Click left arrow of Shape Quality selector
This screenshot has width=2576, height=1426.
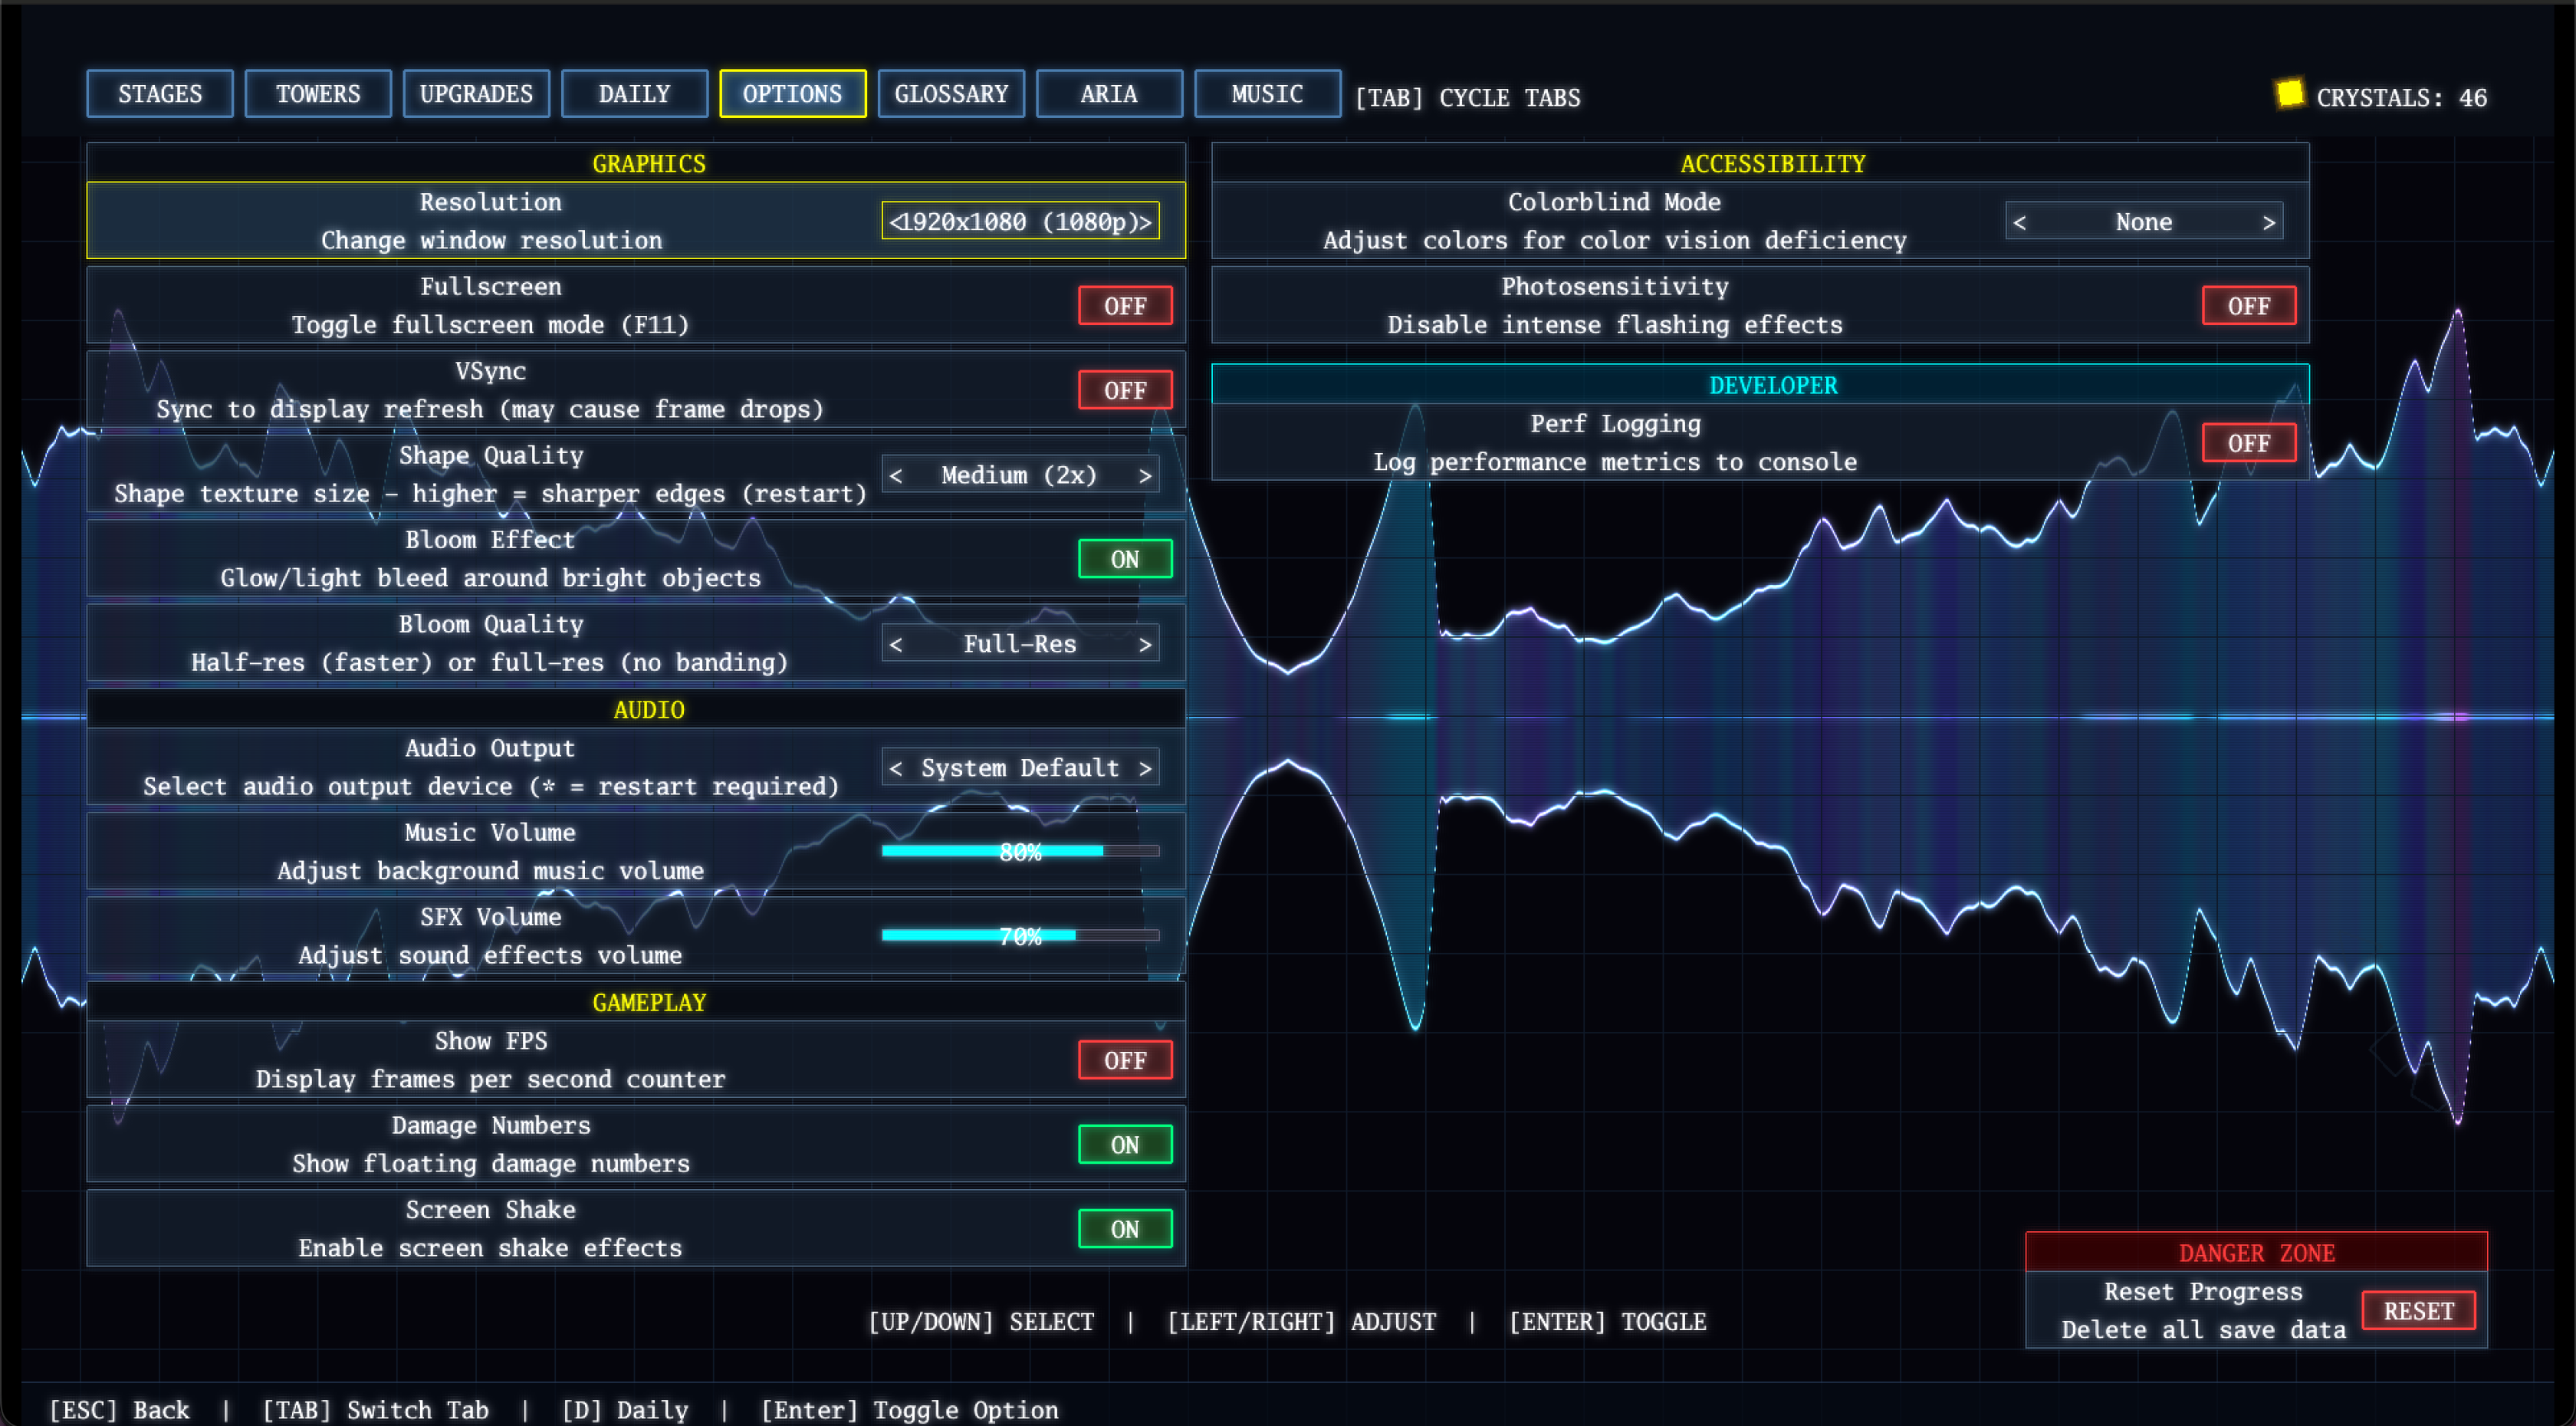[896, 476]
